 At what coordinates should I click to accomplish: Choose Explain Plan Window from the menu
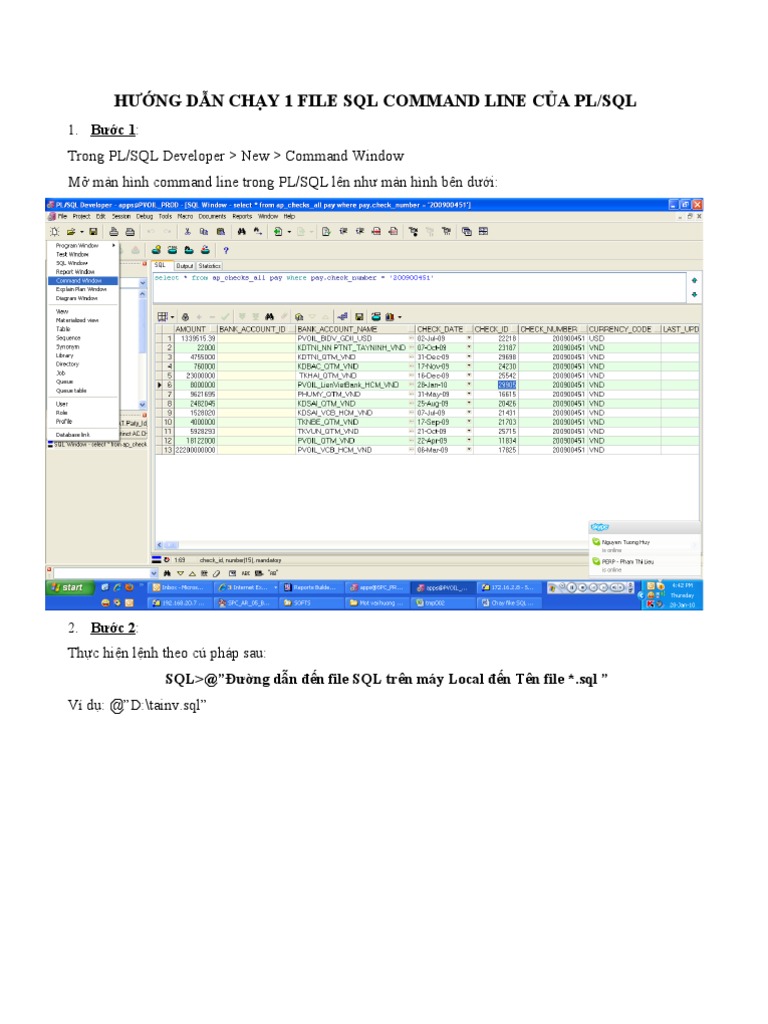81,289
